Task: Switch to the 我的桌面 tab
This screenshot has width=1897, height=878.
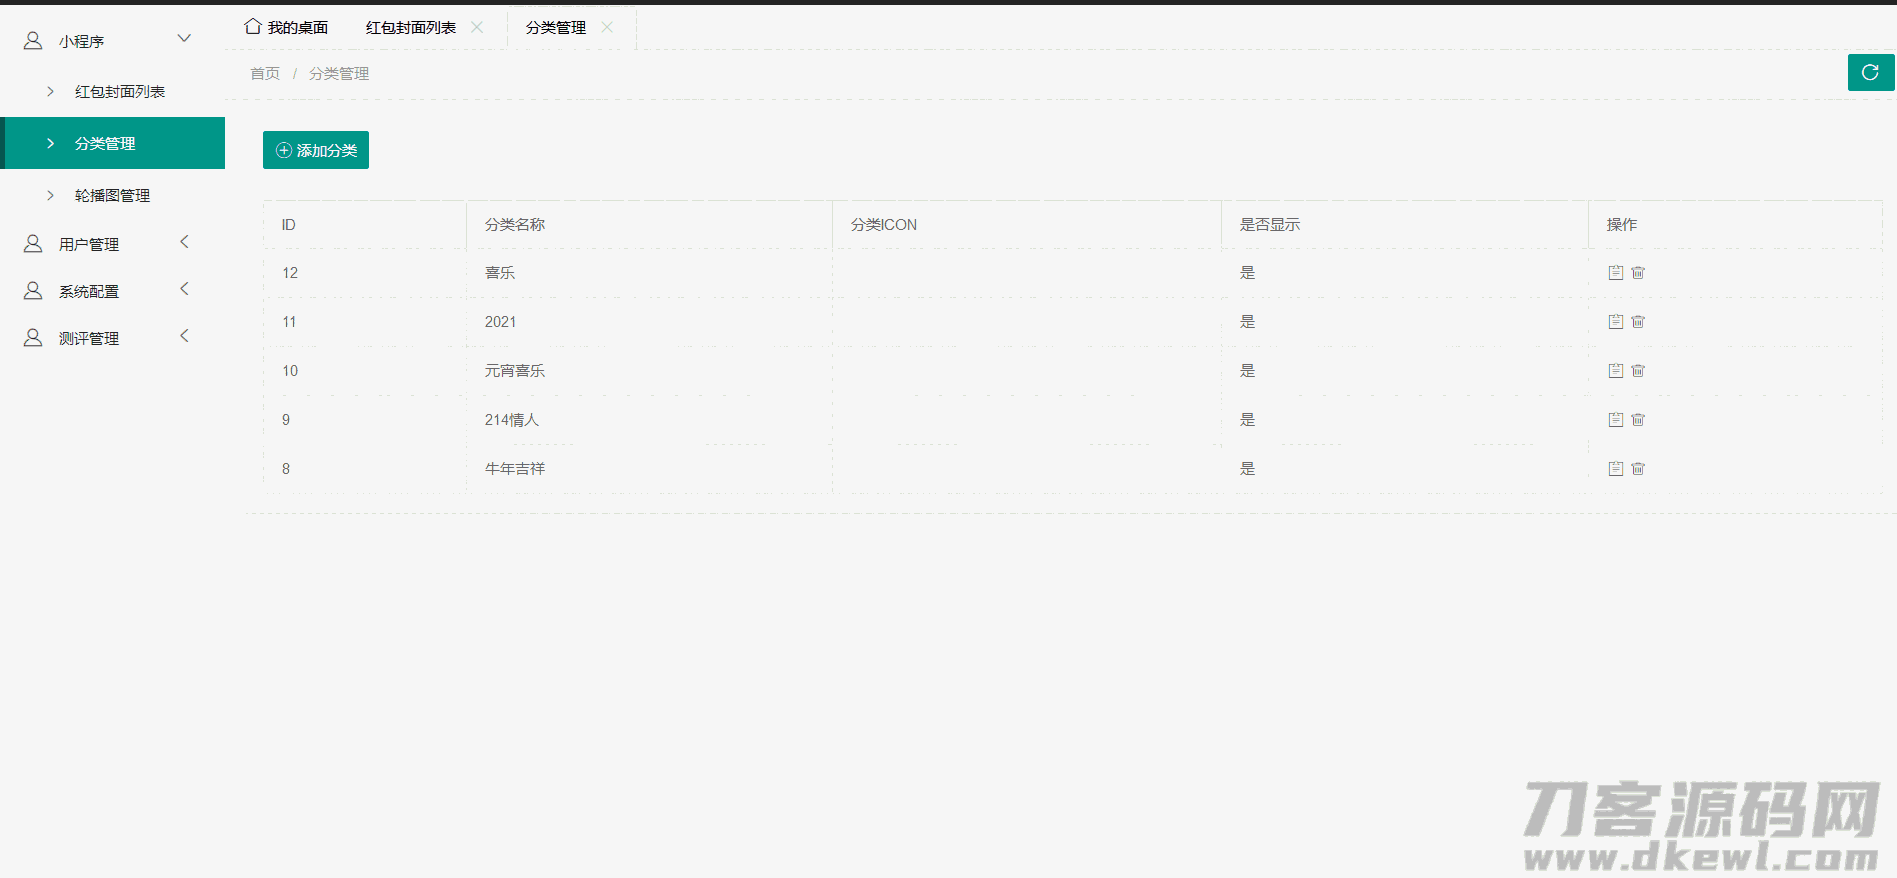Action: (287, 27)
